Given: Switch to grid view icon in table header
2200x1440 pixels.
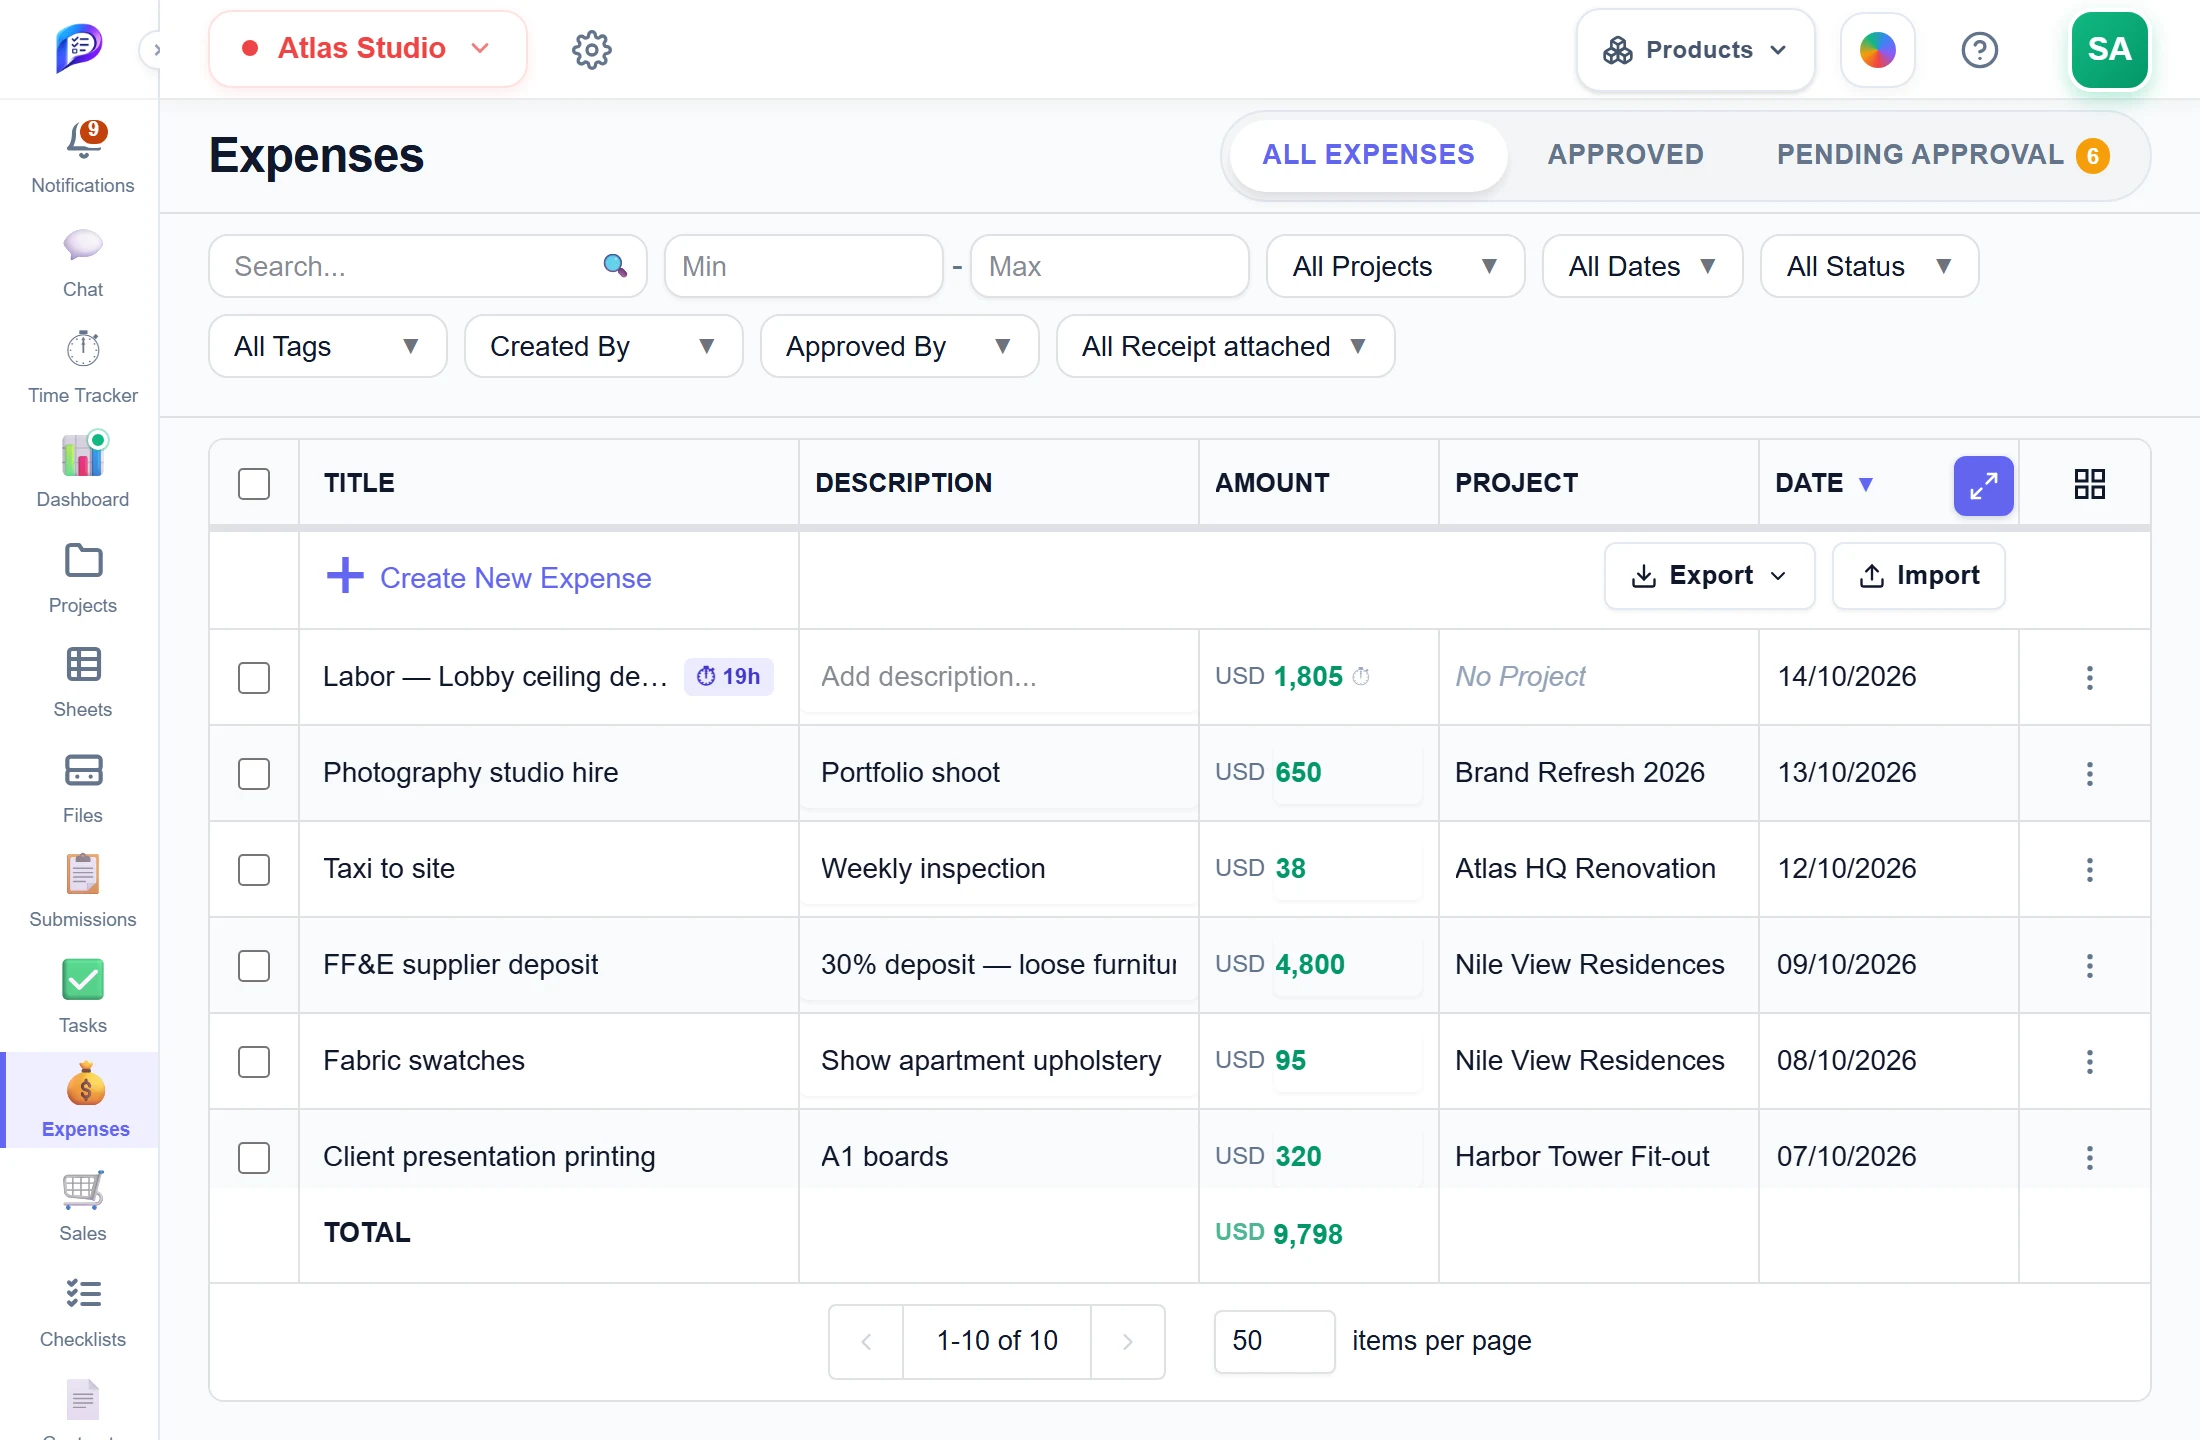Looking at the screenshot, I should [2089, 484].
